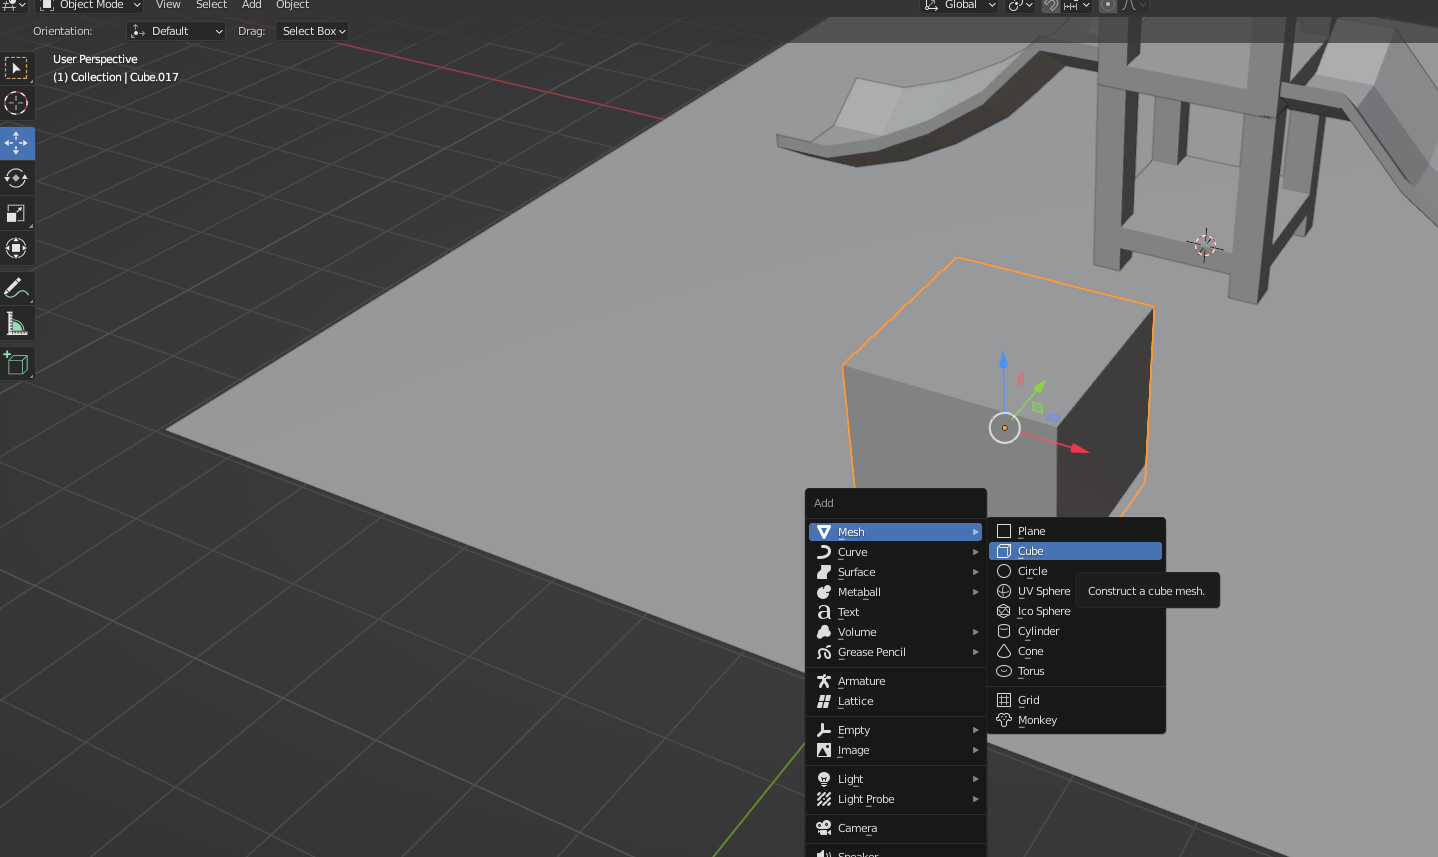Open the Object Mode dropdown
The width and height of the screenshot is (1438, 857).
(90, 5)
